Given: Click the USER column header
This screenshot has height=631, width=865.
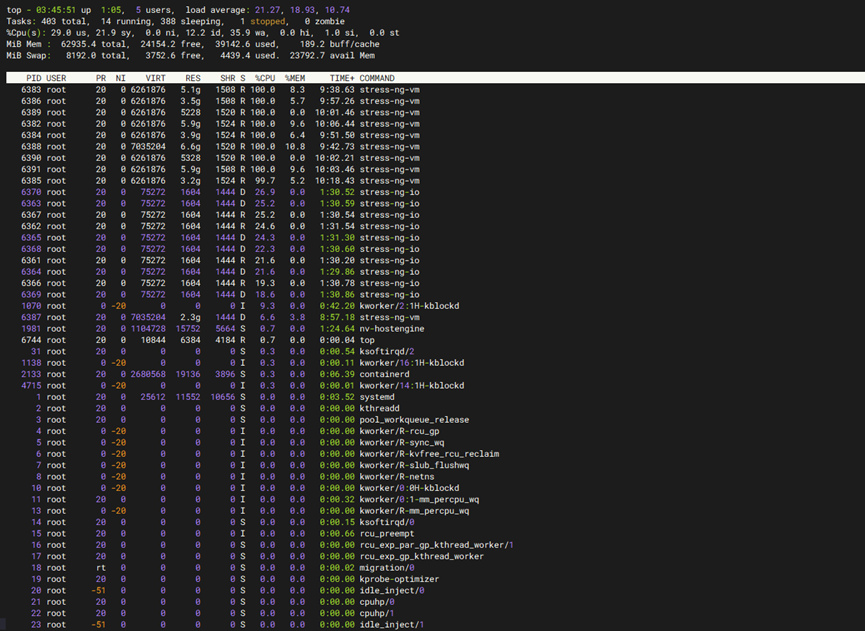Looking at the screenshot, I should [x=56, y=78].
